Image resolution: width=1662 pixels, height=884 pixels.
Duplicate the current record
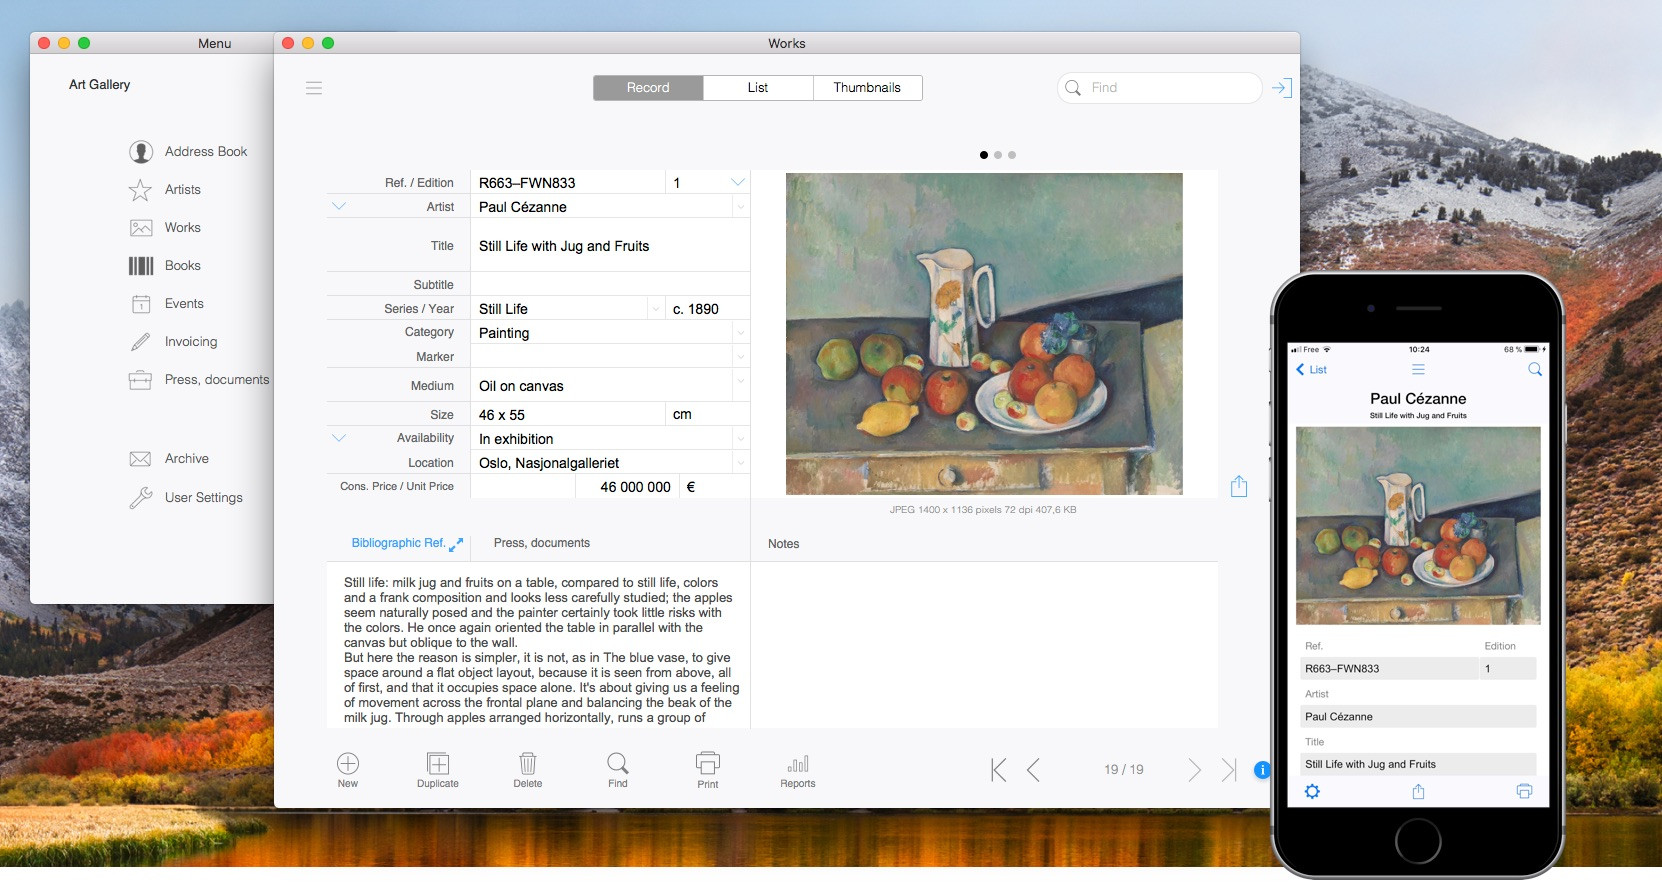pyautogui.click(x=438, y=770)
